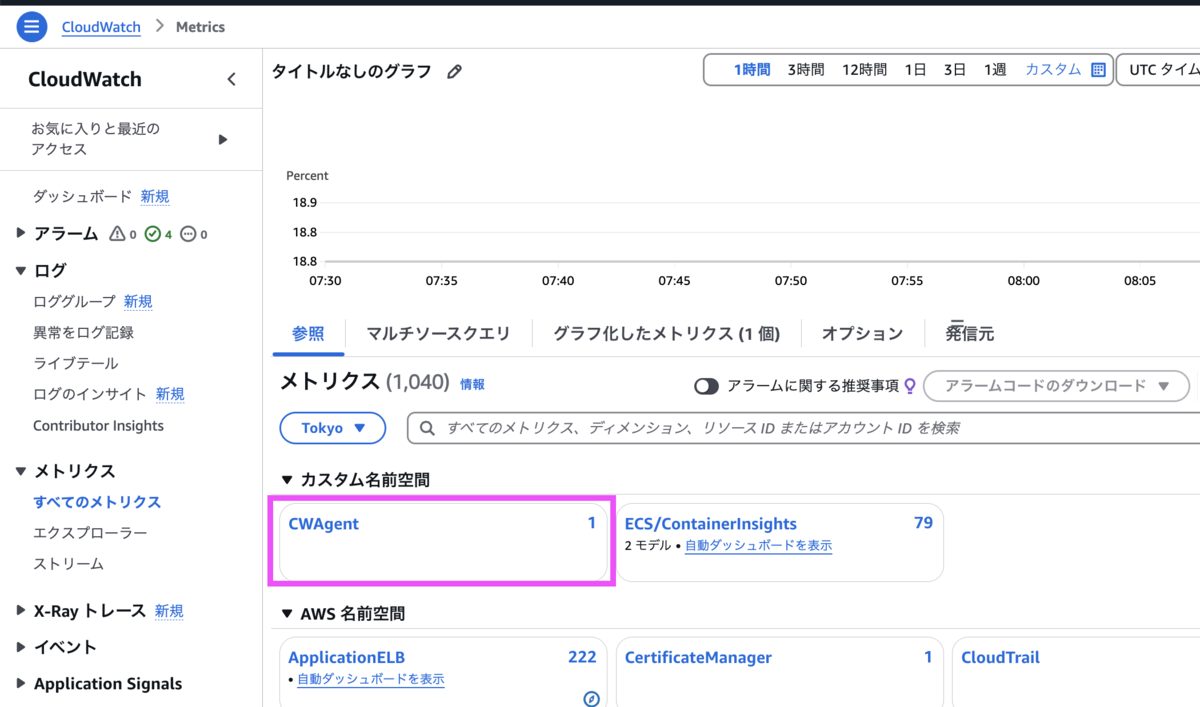Open Contributor Insights in the sidebar
Screen dimensions: 1200x707
[98, 425]
